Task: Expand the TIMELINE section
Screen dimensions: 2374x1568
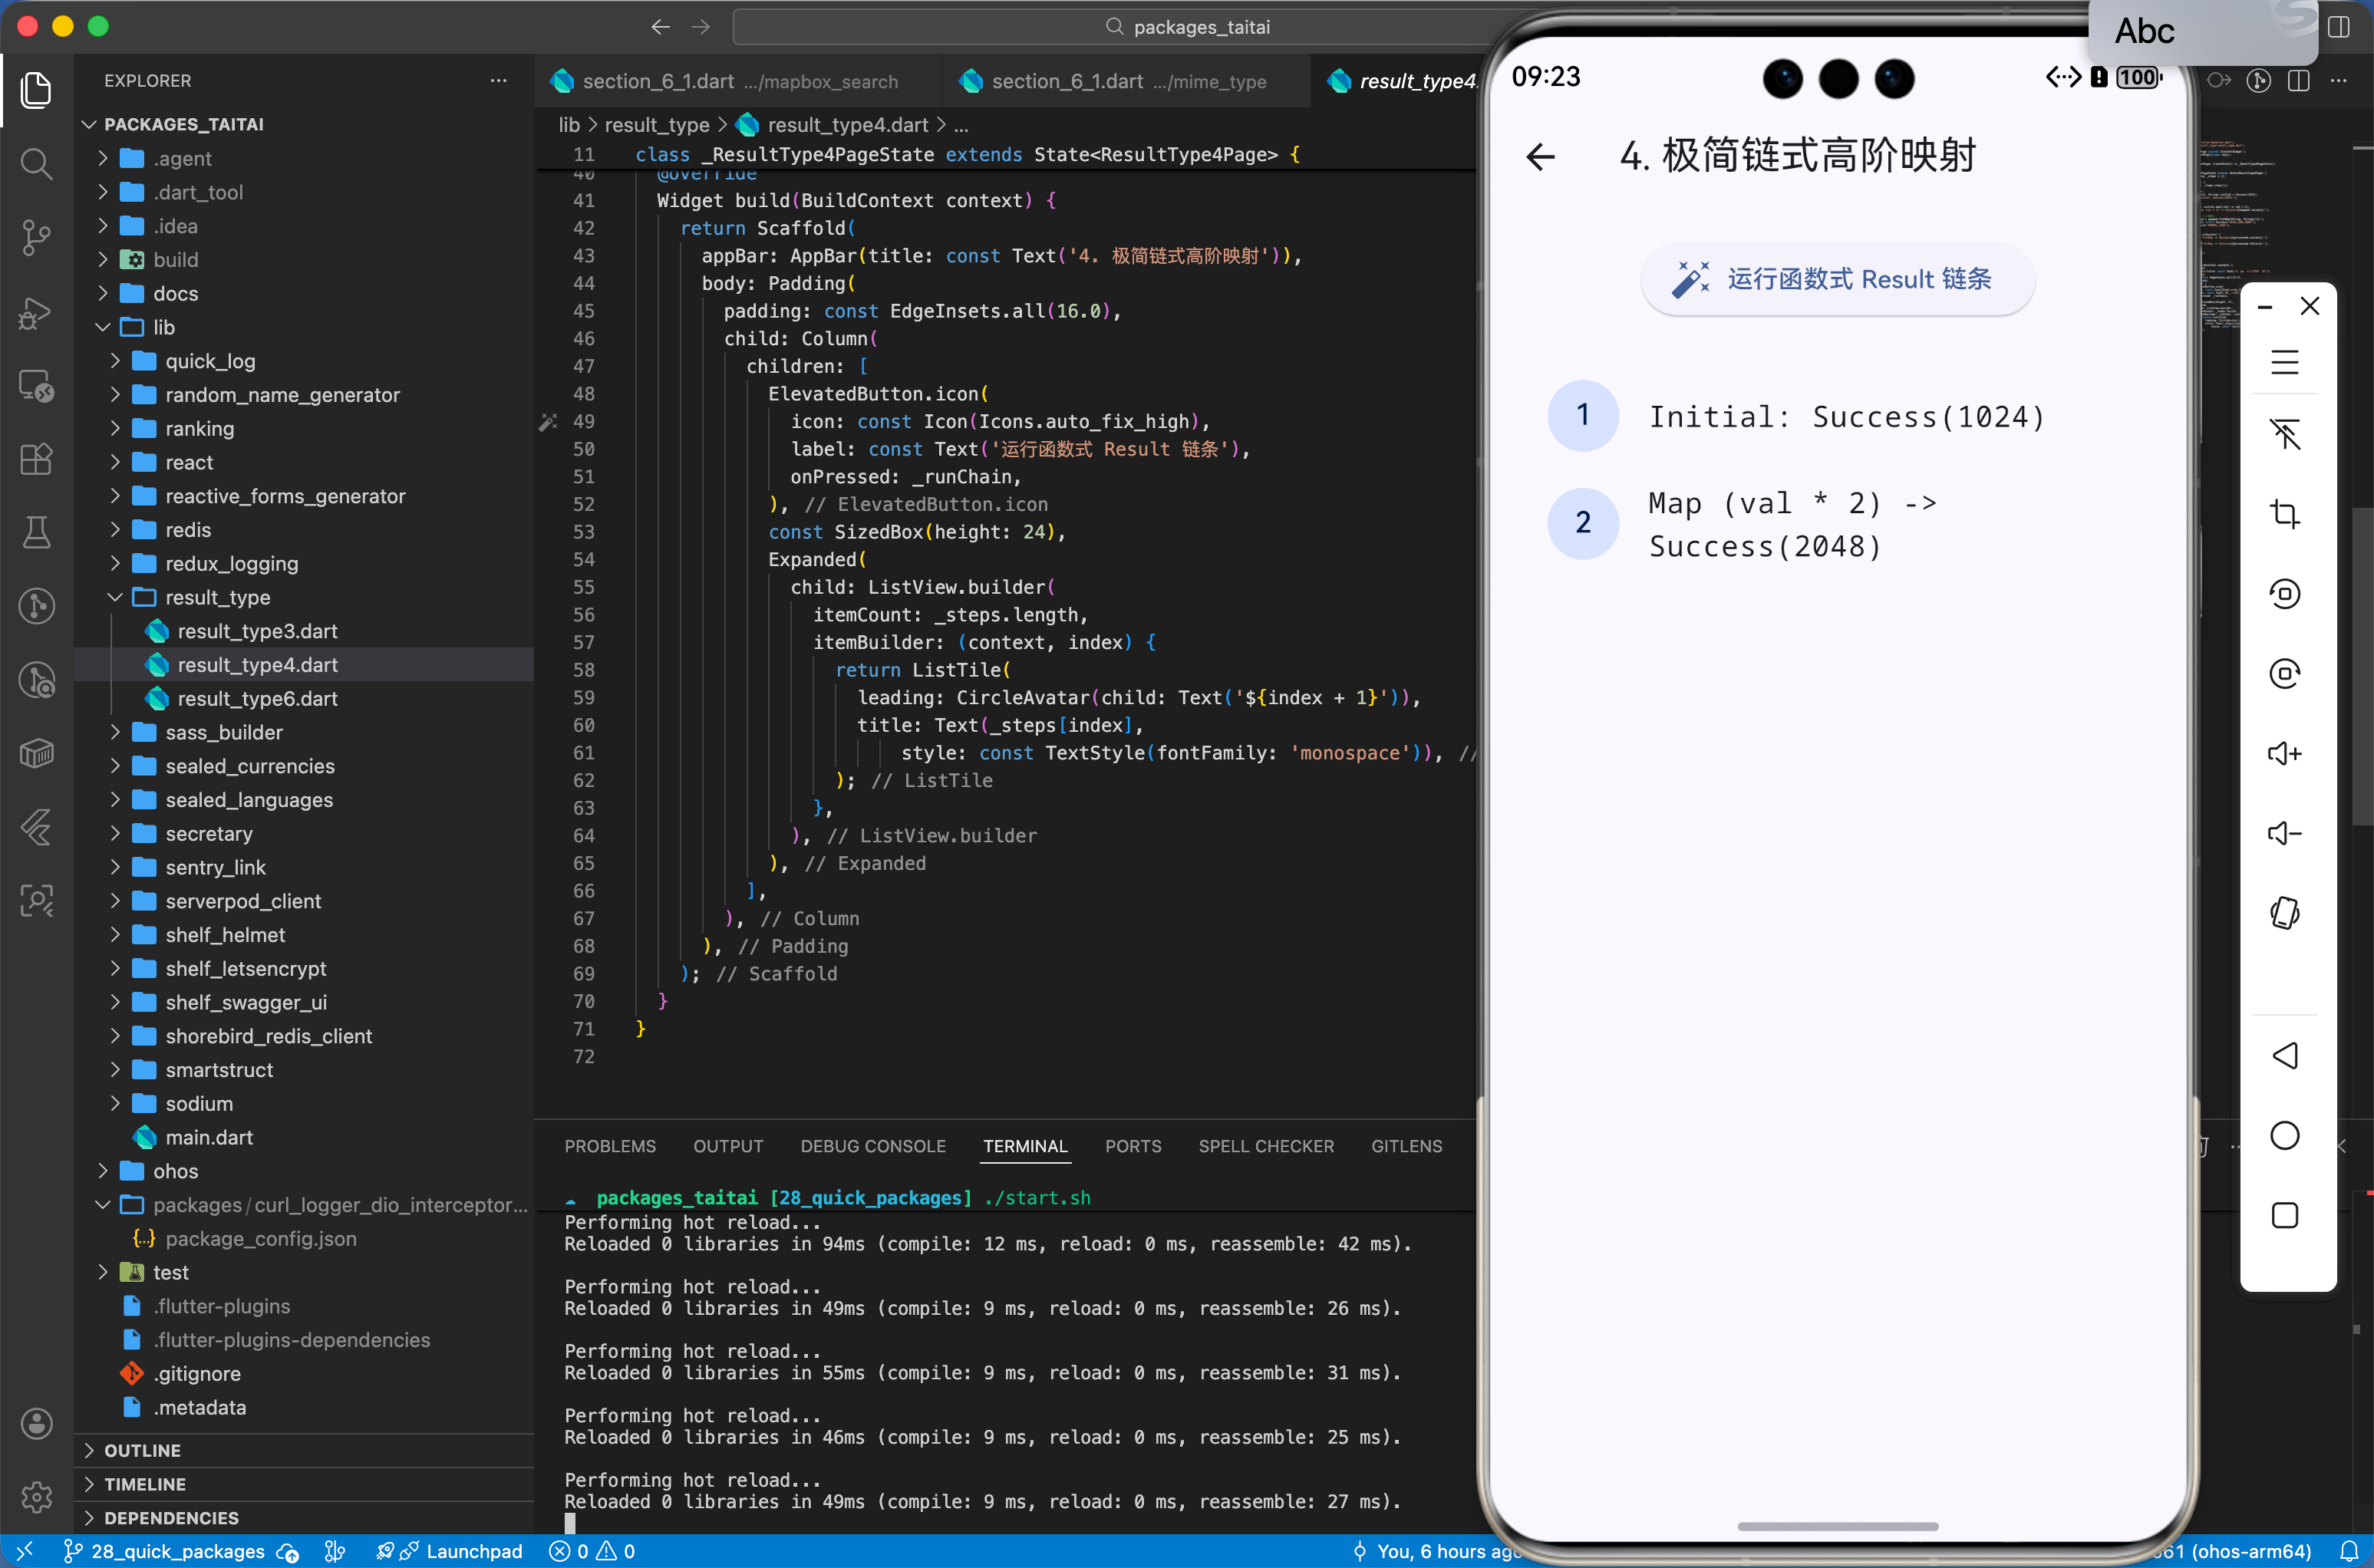Action: tap(144, 1484)
